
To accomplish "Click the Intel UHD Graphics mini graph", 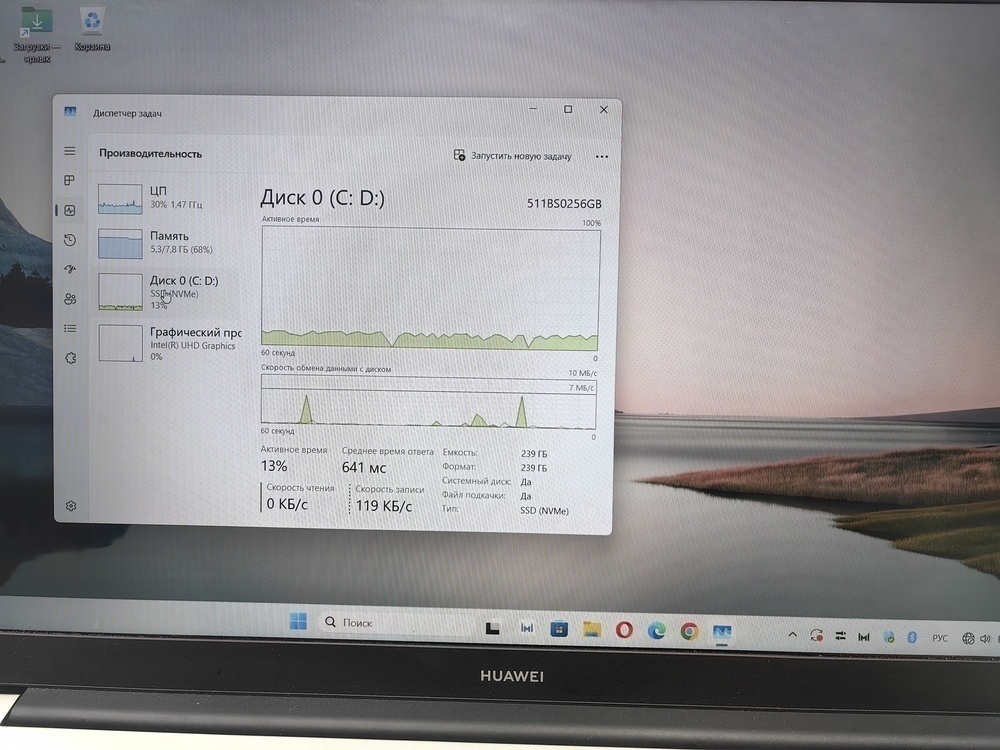I will coord(121,344).
